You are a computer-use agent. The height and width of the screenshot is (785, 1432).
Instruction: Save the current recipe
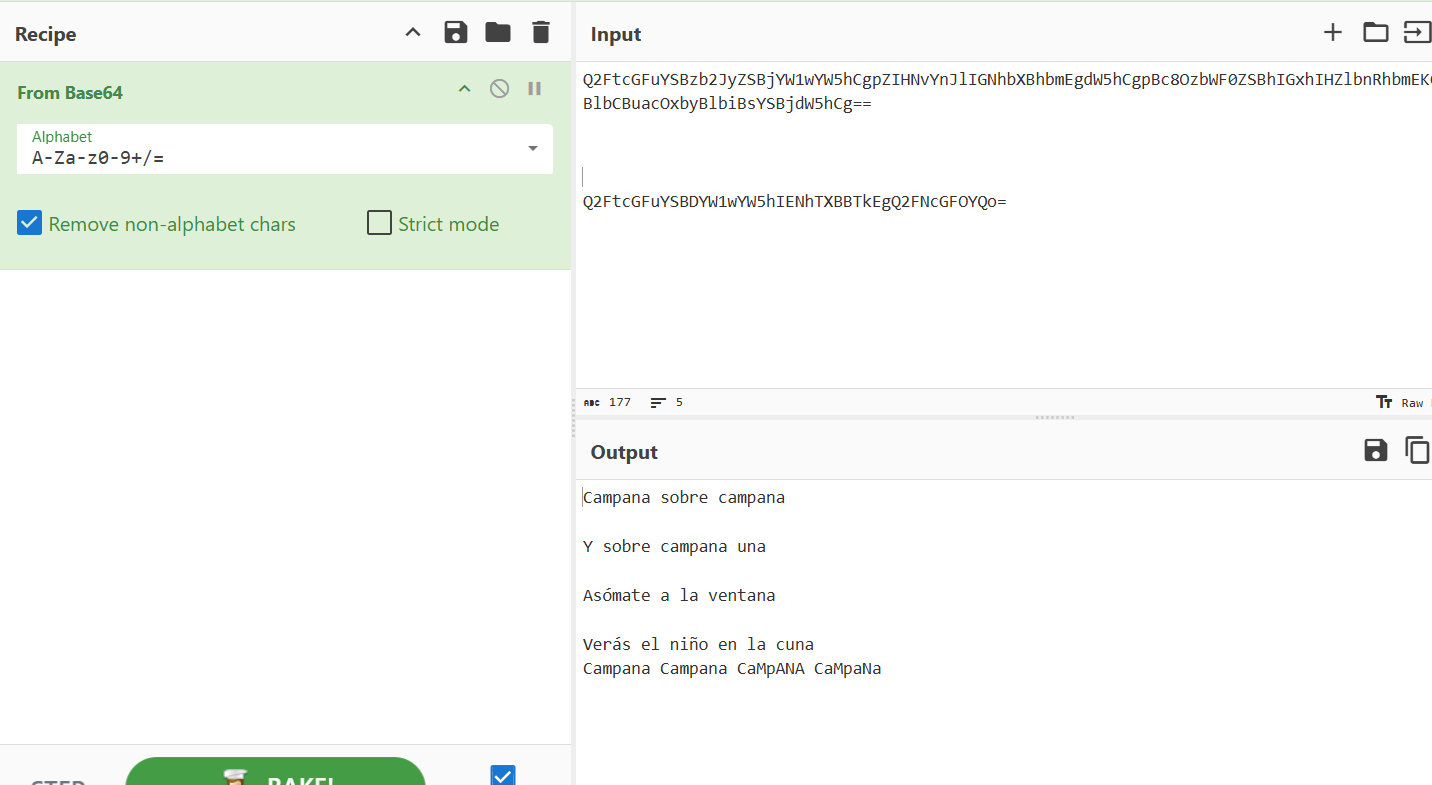coord(456,33)
